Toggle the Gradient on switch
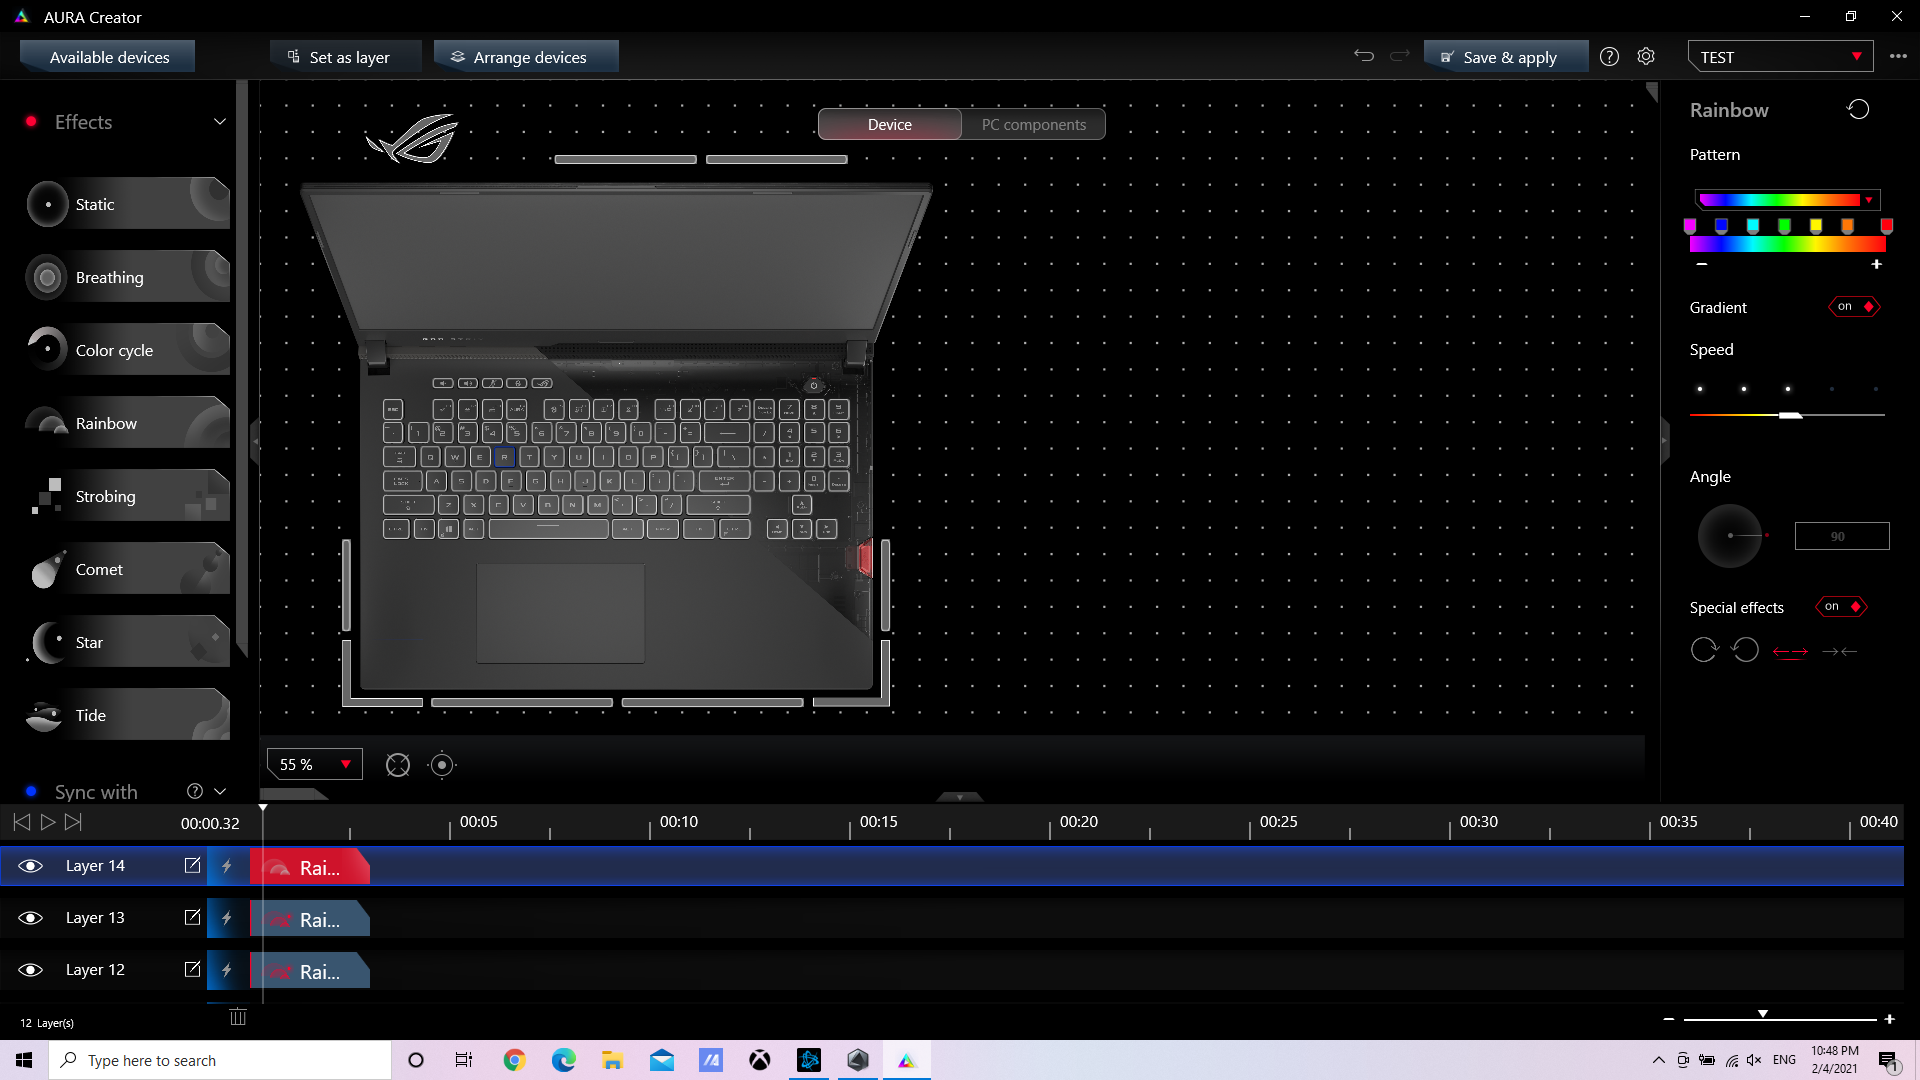This screenshot has height=1080, width=1920. [1855, 307]
